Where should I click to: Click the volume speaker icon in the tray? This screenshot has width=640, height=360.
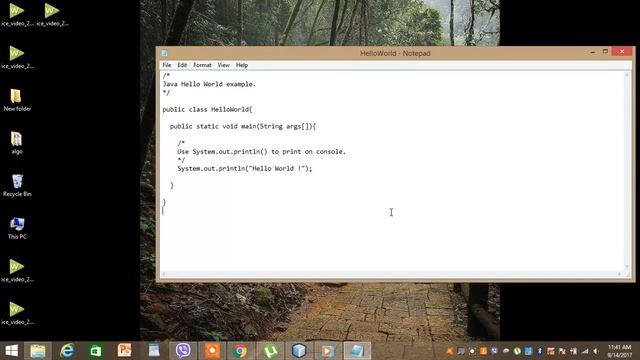point(596,351)
